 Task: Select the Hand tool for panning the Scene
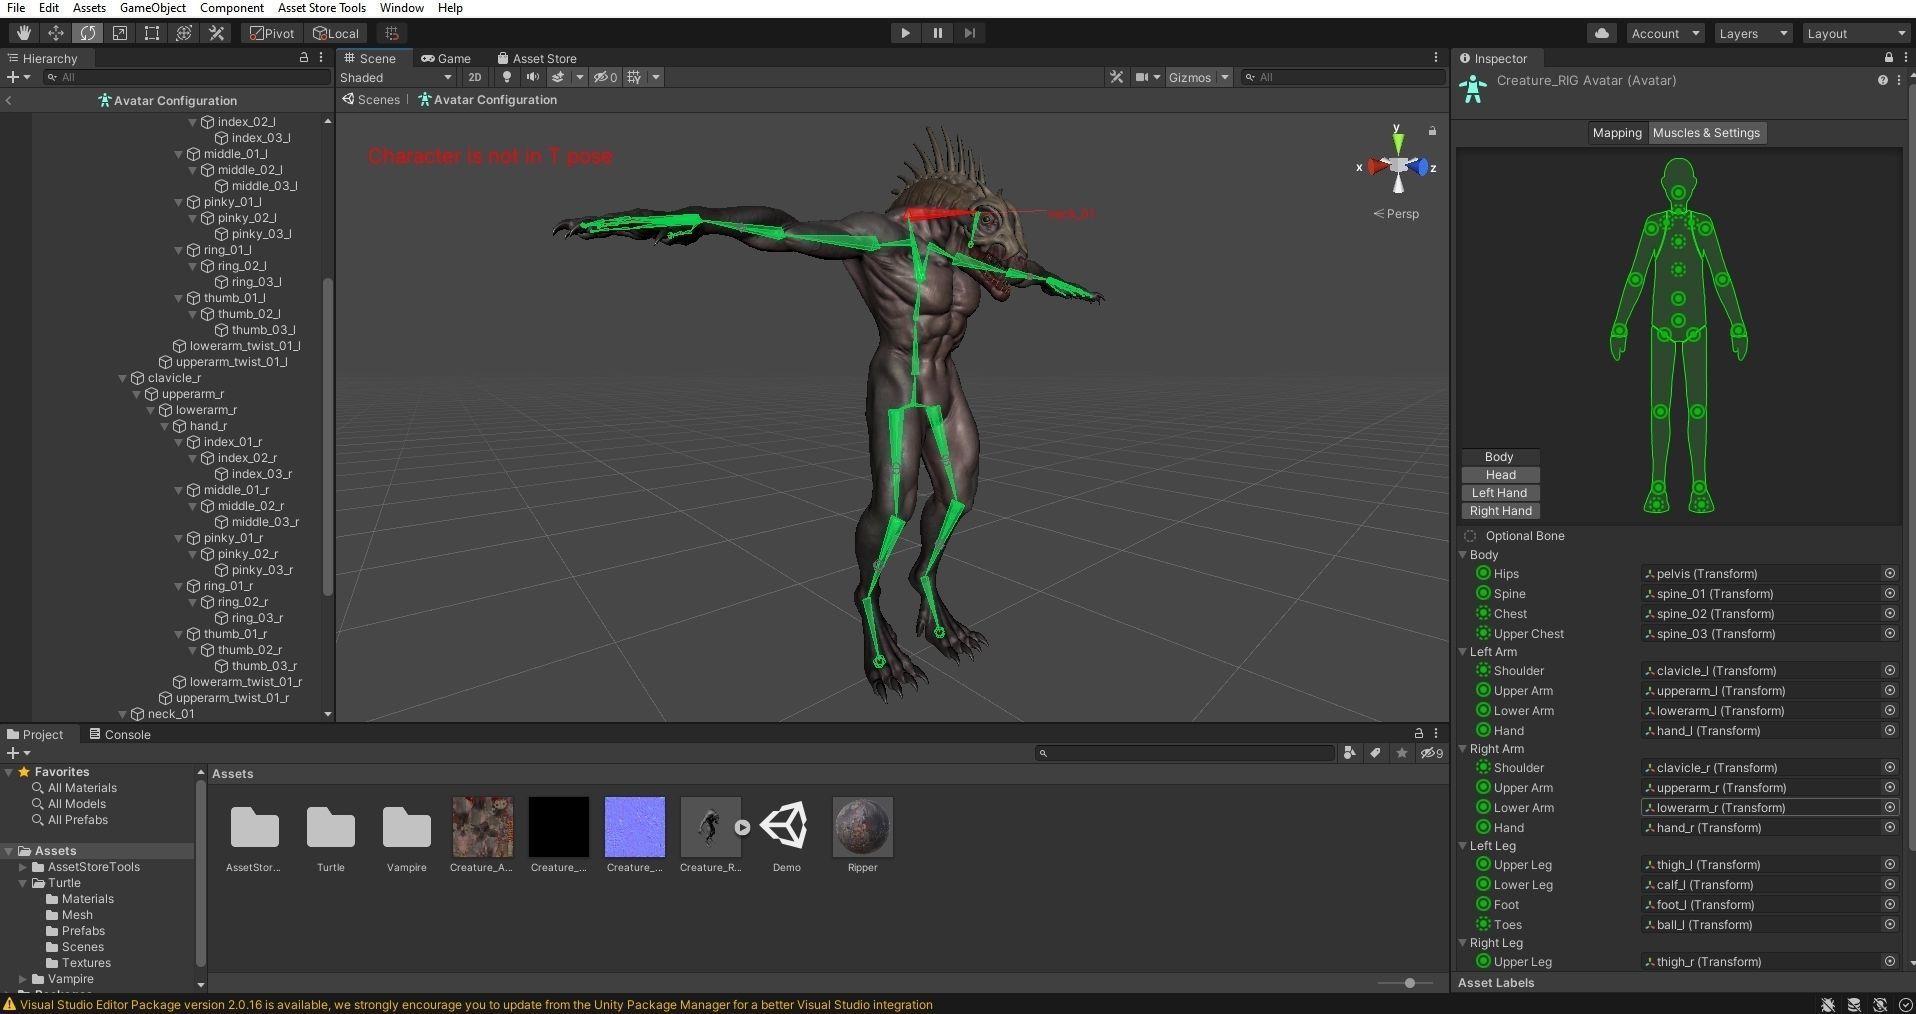coord(23,33)
